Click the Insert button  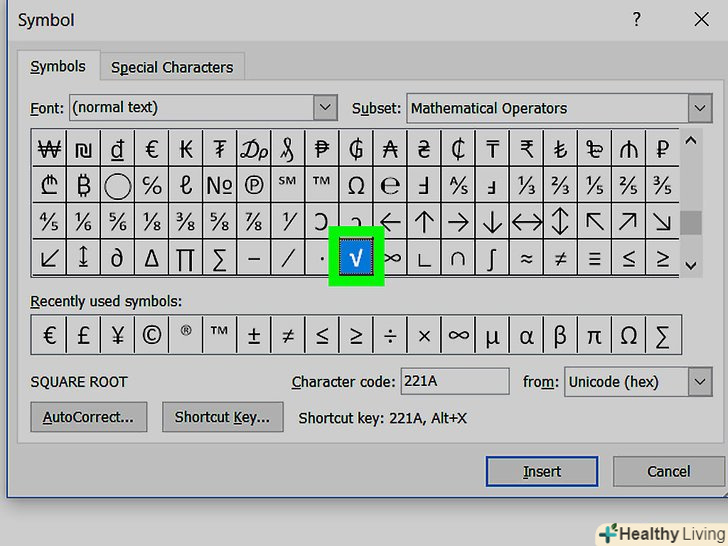542,472
